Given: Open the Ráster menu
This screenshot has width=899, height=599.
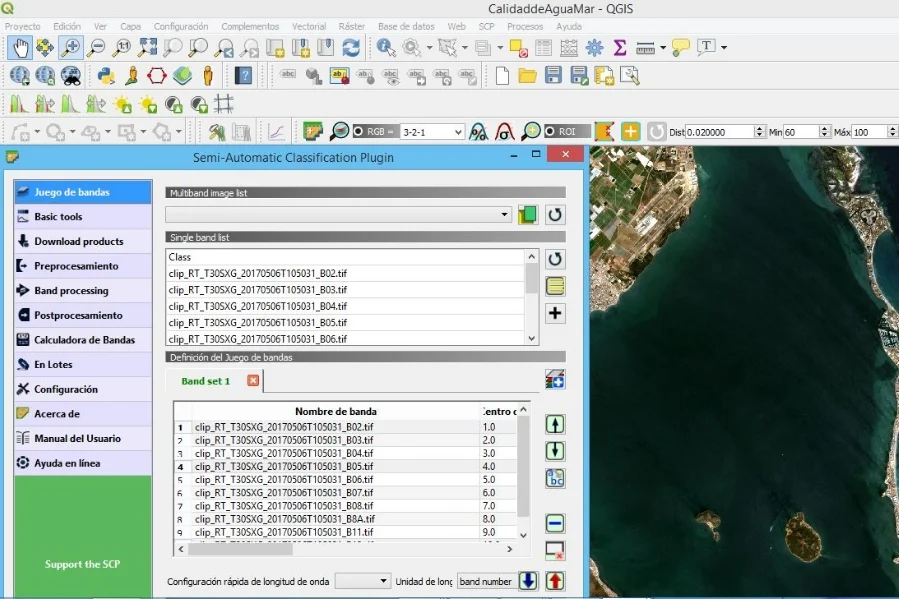Looking at the screenshot, I should pos(351,26).
